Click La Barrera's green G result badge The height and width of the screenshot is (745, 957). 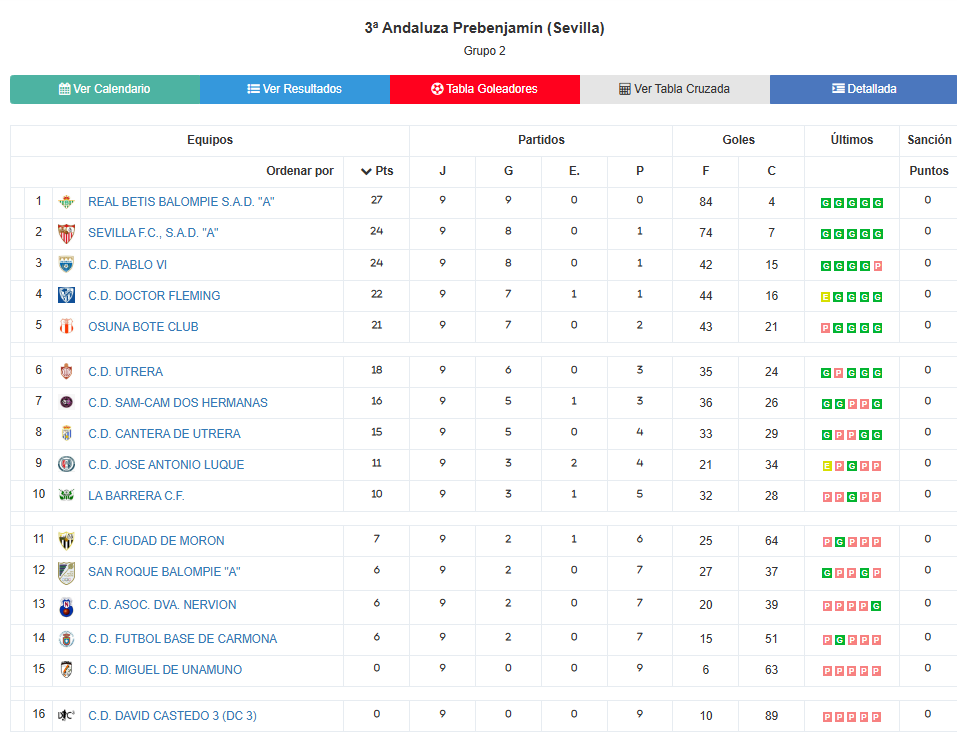(x=852, y=497)
